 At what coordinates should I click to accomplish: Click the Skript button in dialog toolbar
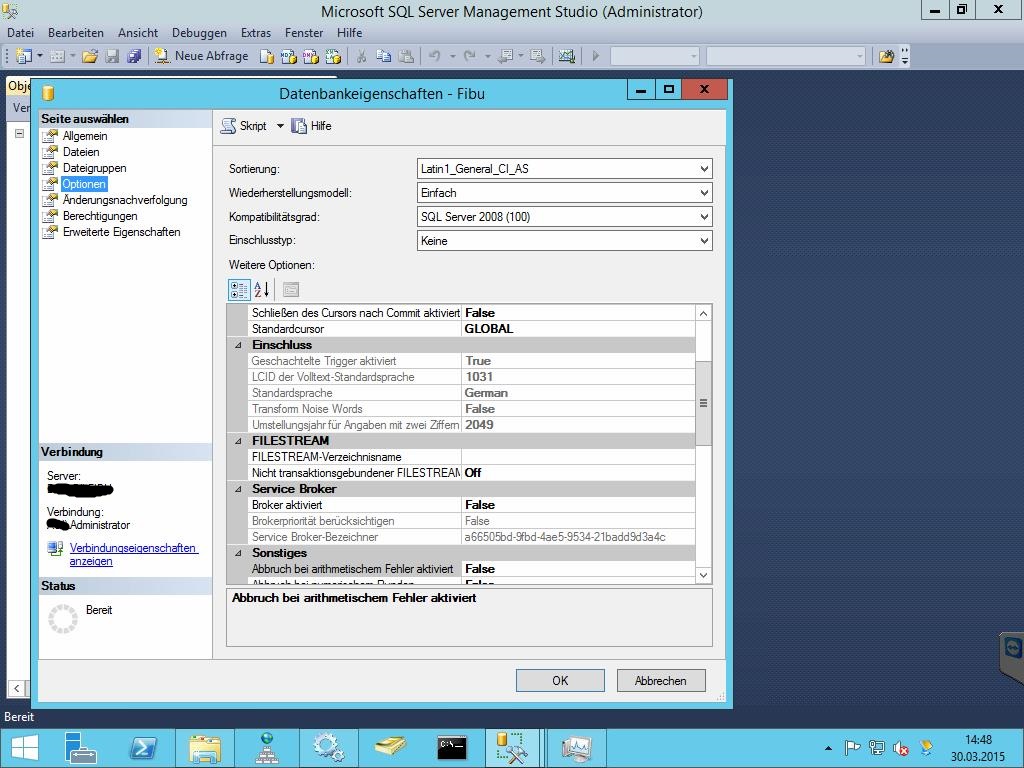point(244,126)
